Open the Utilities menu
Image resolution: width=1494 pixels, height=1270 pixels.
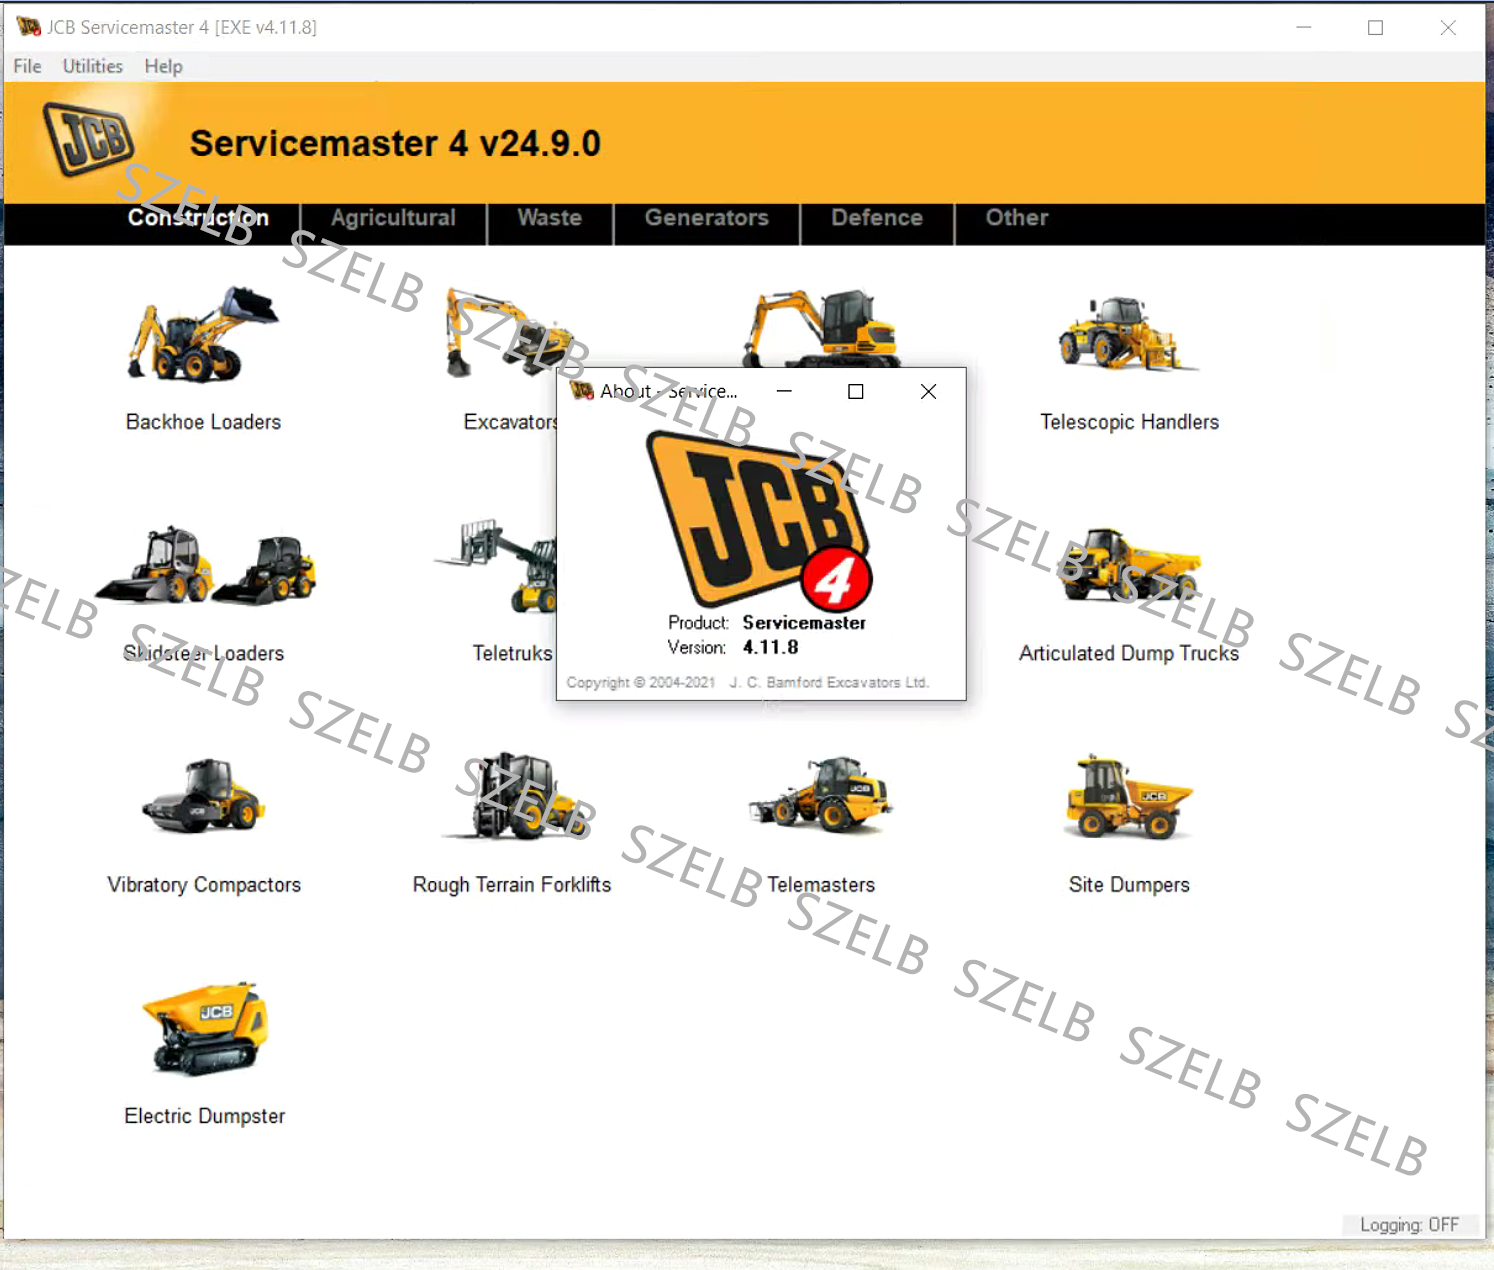click(93, 66)
